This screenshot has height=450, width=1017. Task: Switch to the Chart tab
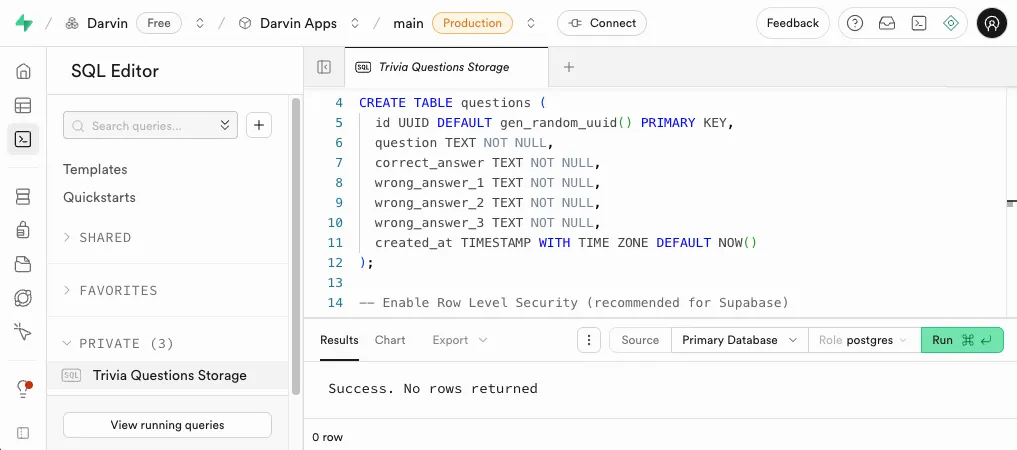point(390,340)
